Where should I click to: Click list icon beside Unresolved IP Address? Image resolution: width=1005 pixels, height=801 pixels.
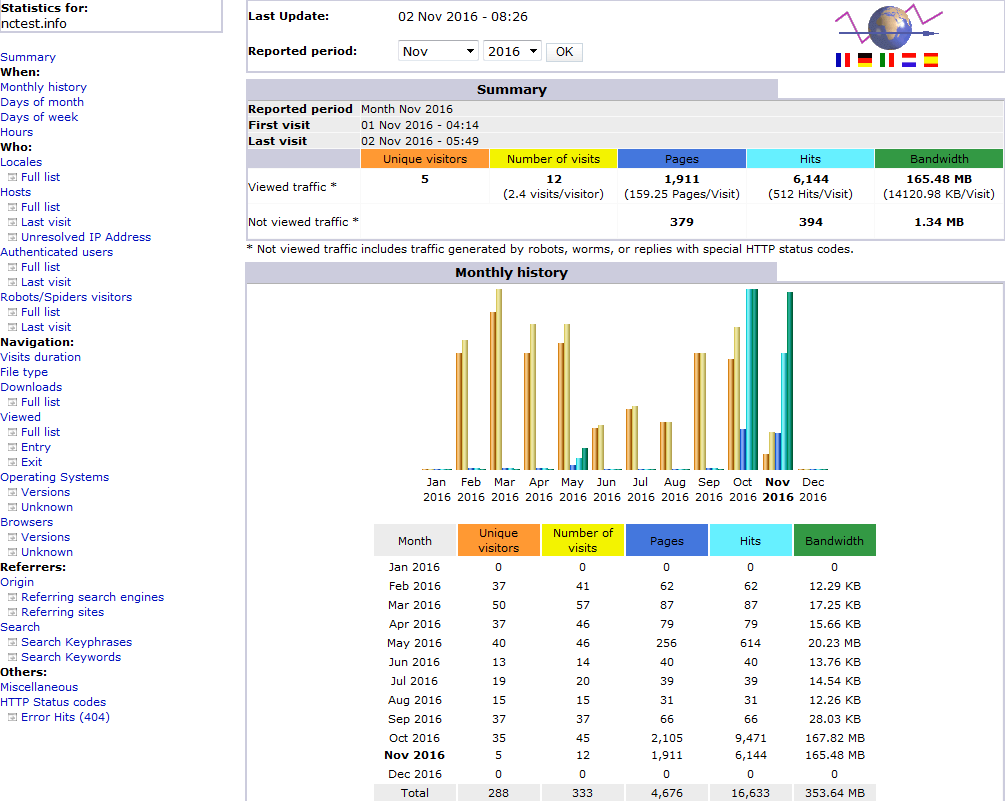point(13,238)
